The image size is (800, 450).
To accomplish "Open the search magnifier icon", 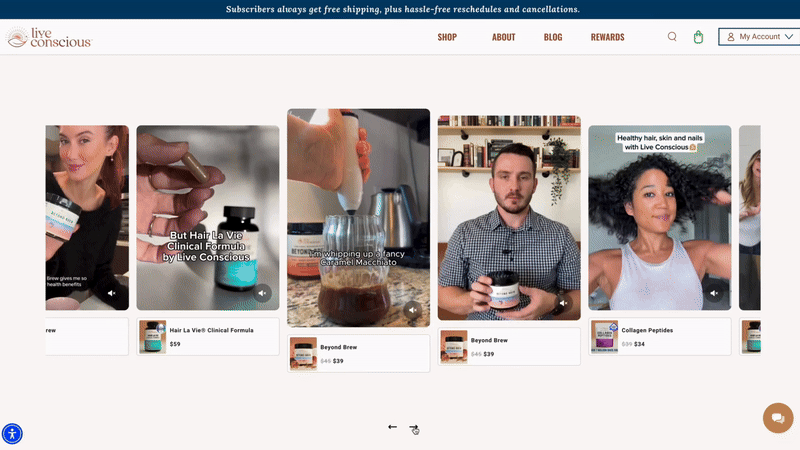I will coord(672,37).
